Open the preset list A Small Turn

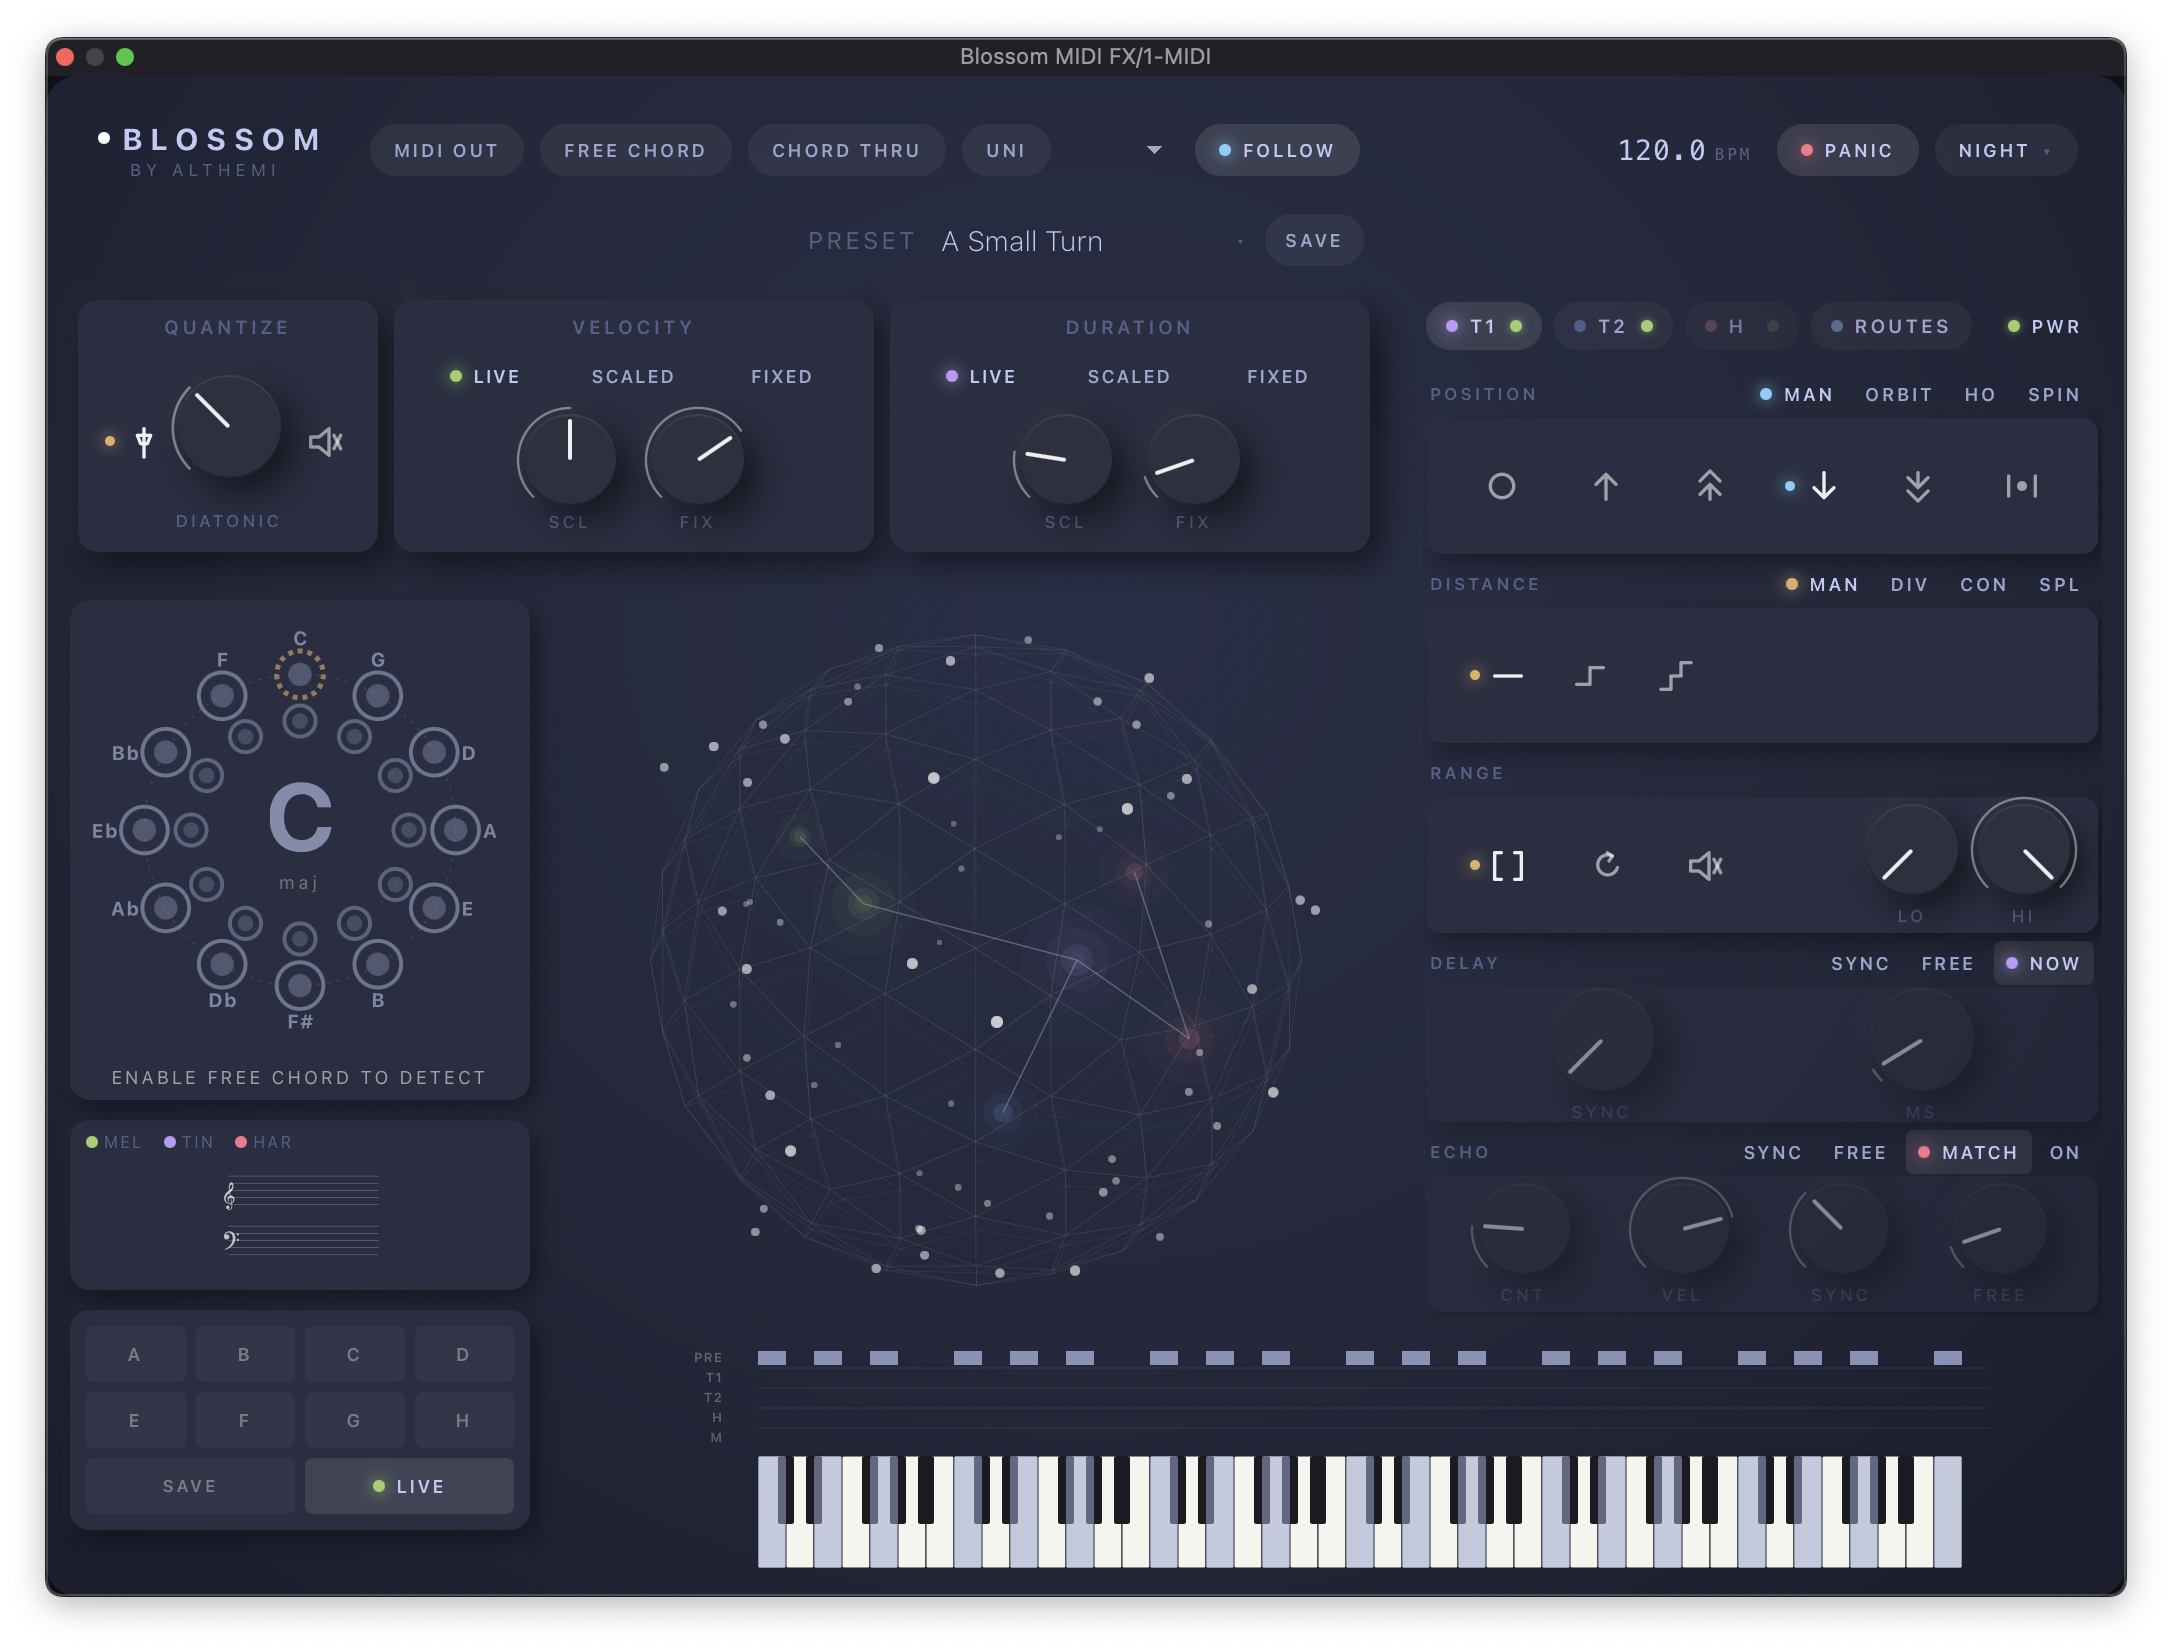[x=1092, y=241]
